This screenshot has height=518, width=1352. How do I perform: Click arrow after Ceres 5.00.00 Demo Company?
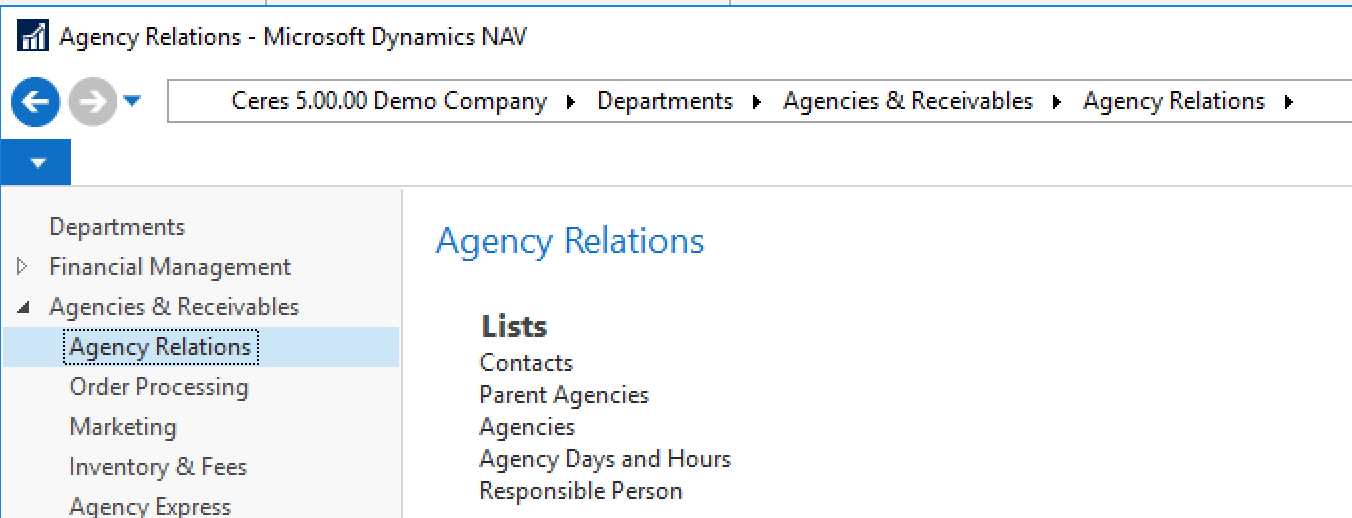point(571,102)
